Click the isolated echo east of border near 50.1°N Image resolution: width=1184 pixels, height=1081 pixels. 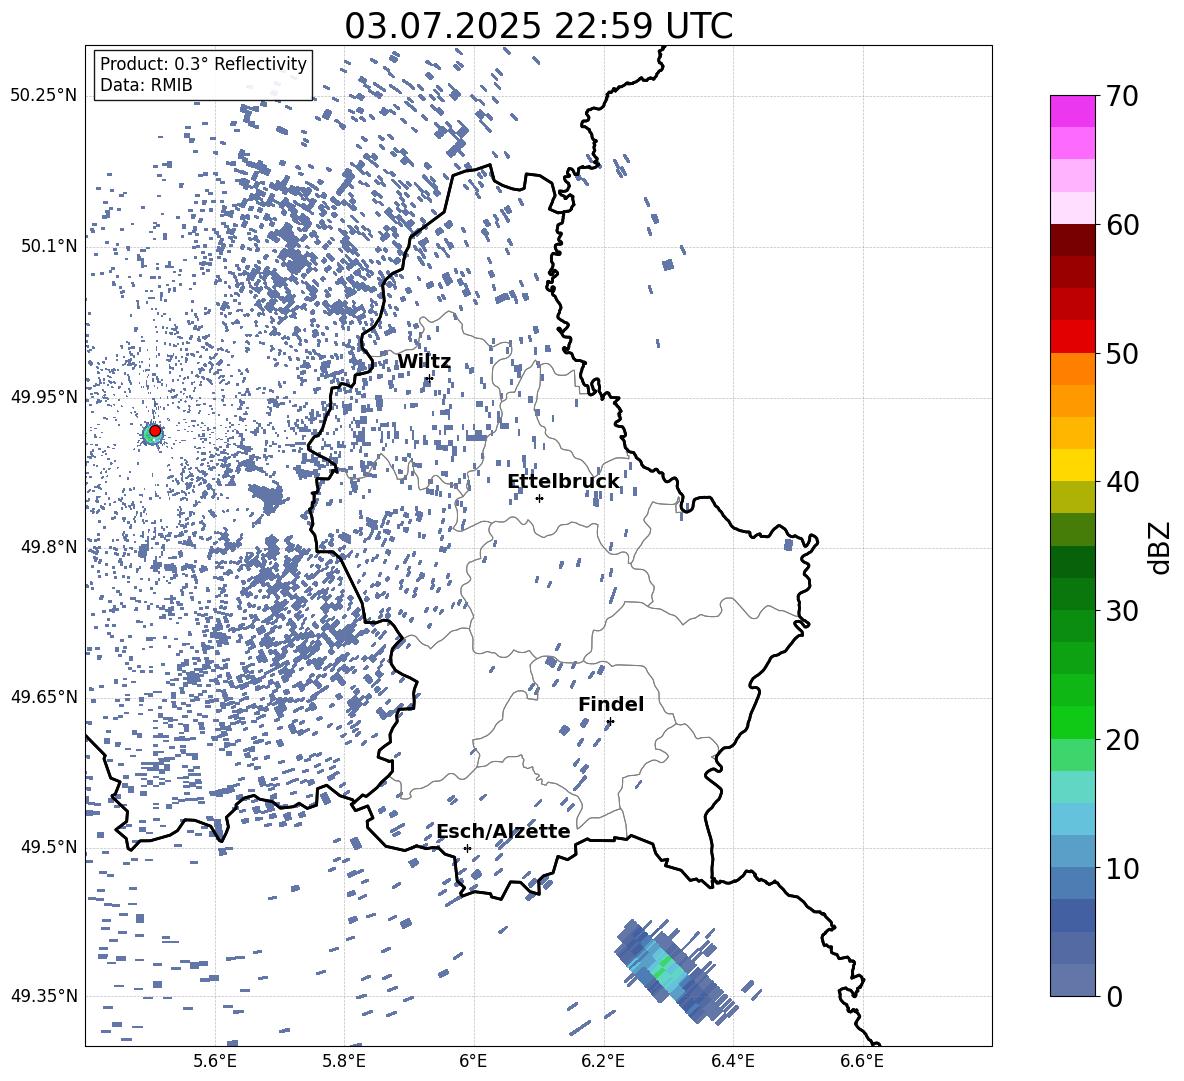[x=668, y=264]
